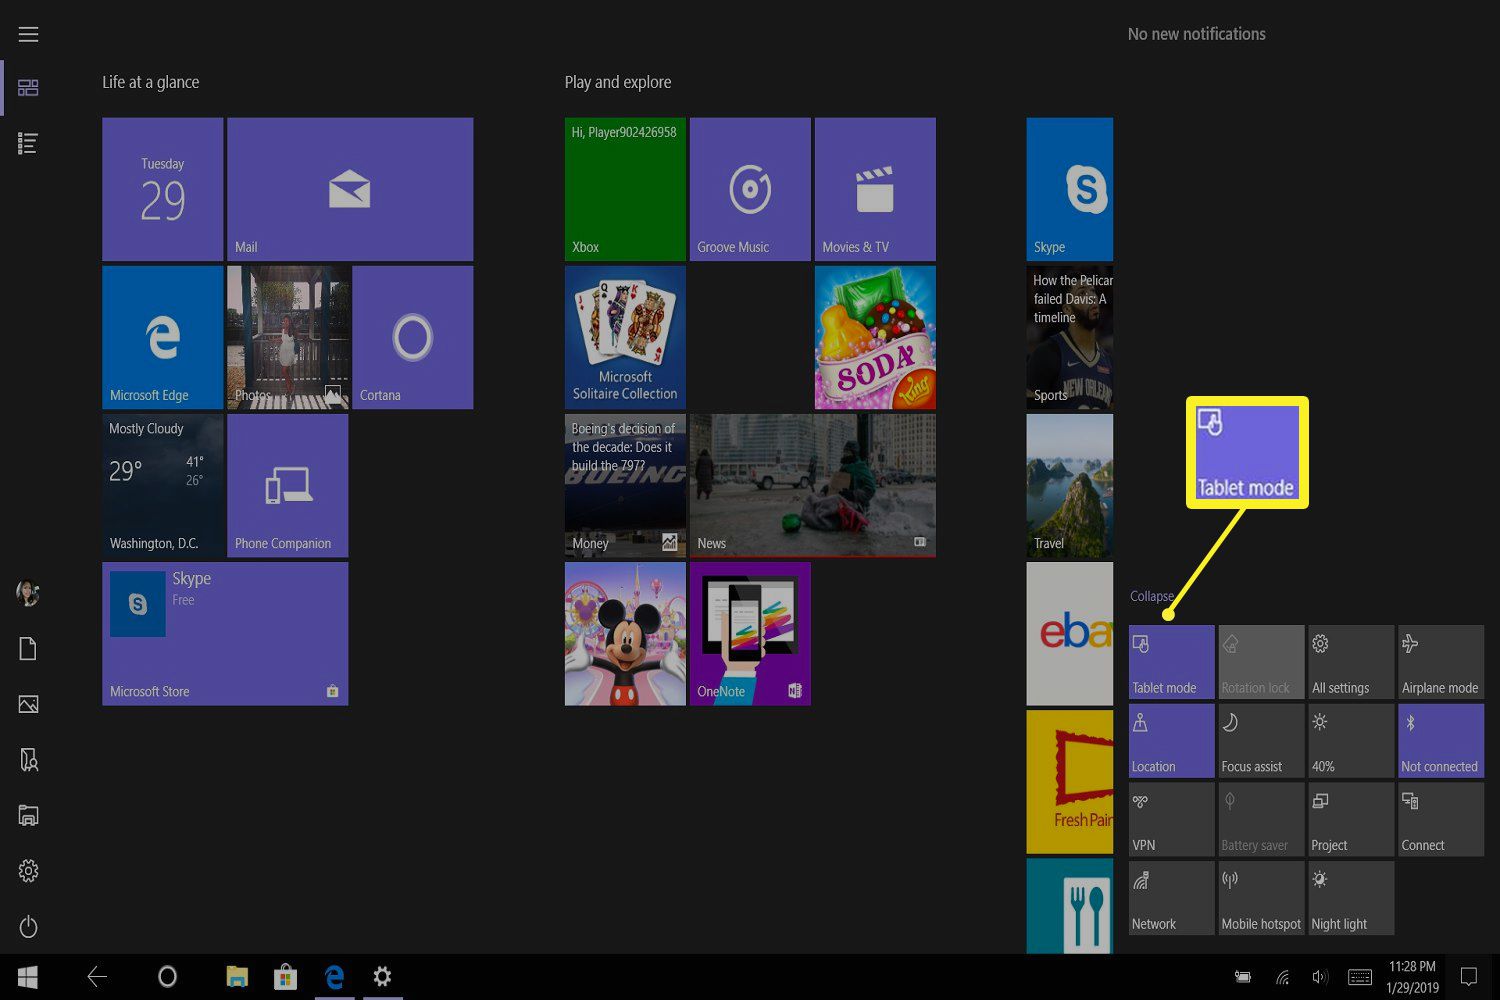Open the Calendar tile showing Tuesday 29

coord(163,189)
